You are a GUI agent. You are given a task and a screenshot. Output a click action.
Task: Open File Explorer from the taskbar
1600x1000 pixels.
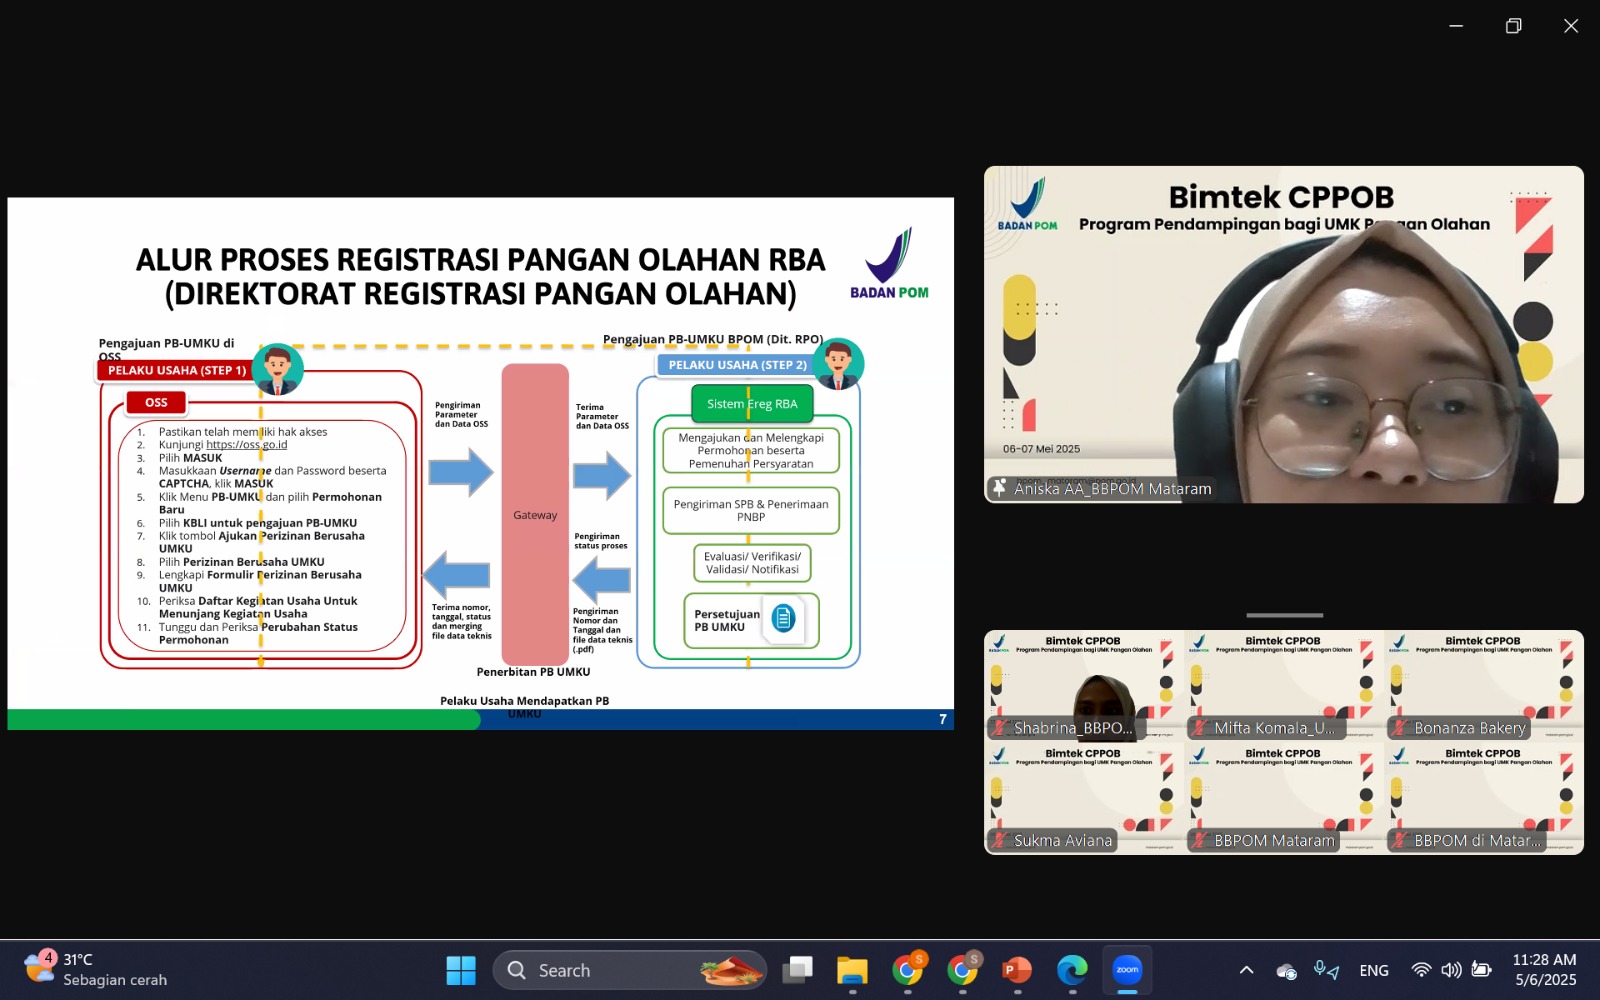(x=852, y=970)
